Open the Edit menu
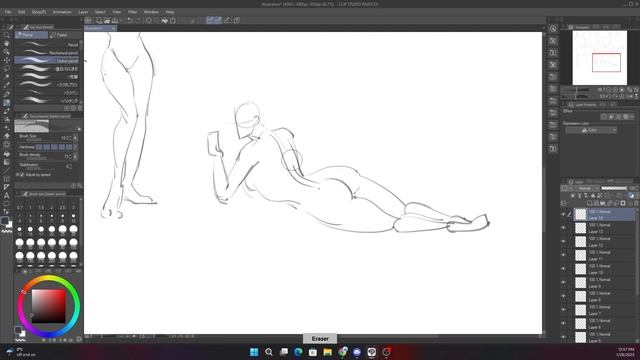Image resolution: width=640 pixels, height=360 pixels. pos(22,12)
